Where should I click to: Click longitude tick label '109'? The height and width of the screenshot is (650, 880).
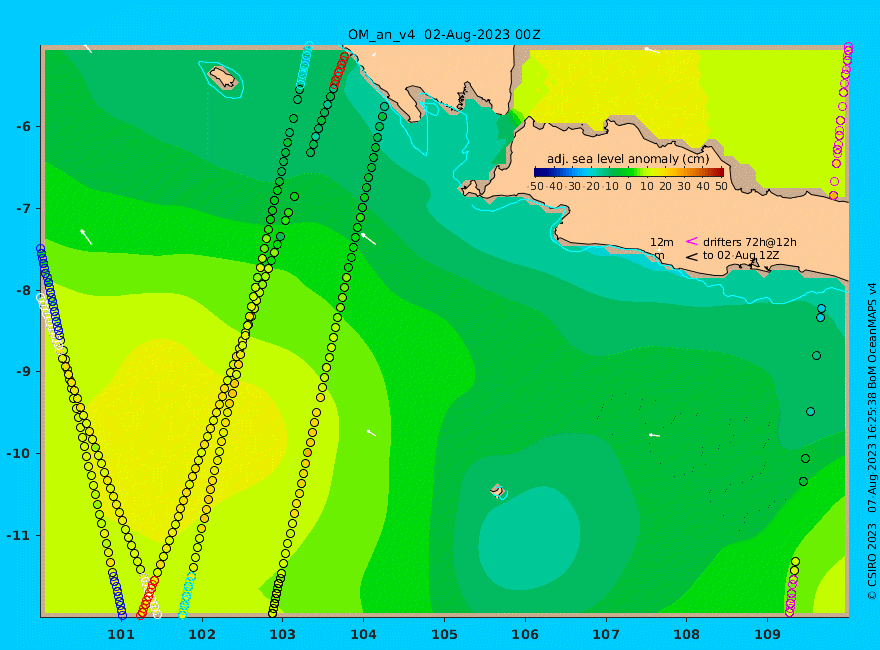768,635
